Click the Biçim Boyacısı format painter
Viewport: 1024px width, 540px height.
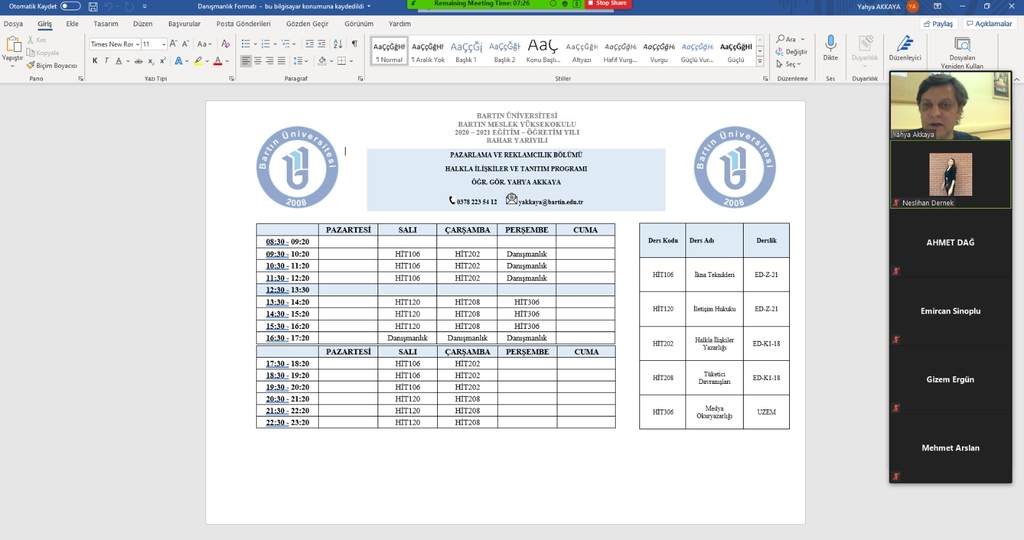pos(50,65)
